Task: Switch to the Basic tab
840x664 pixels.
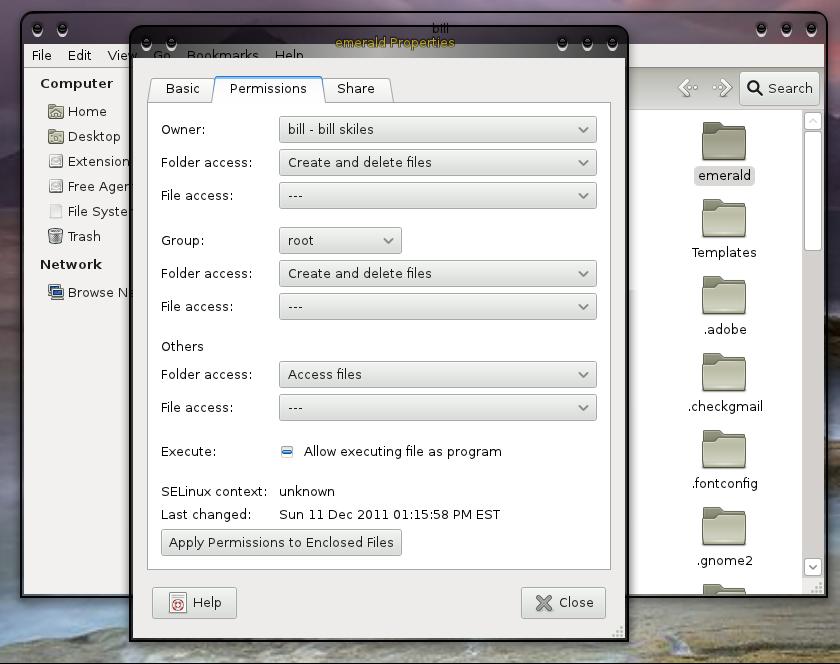Action: coord(182,89)
